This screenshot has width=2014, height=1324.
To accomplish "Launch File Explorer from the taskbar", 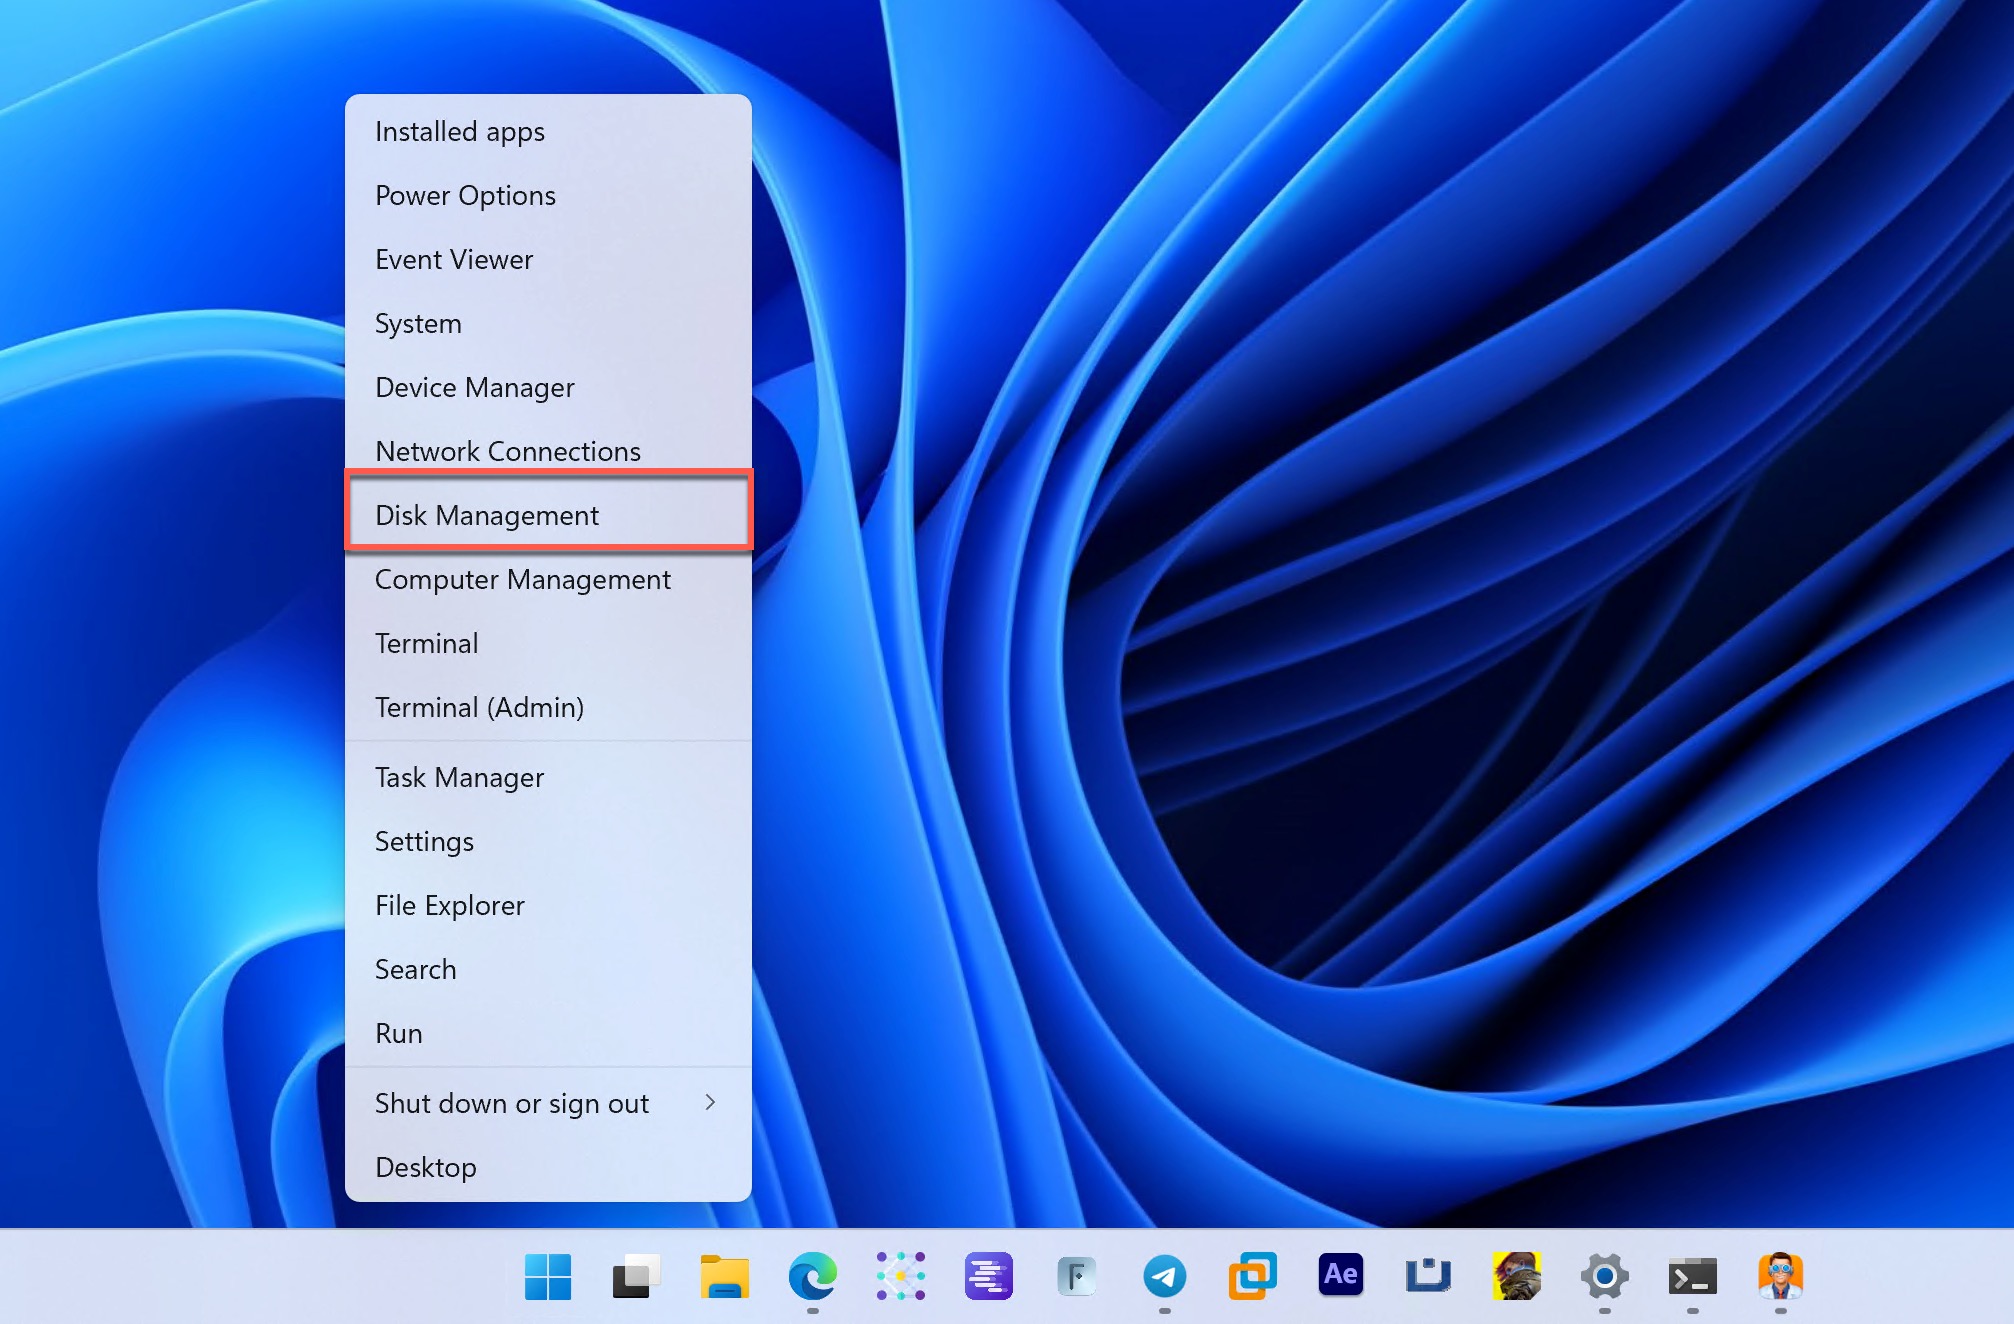I will point(724,1276).
